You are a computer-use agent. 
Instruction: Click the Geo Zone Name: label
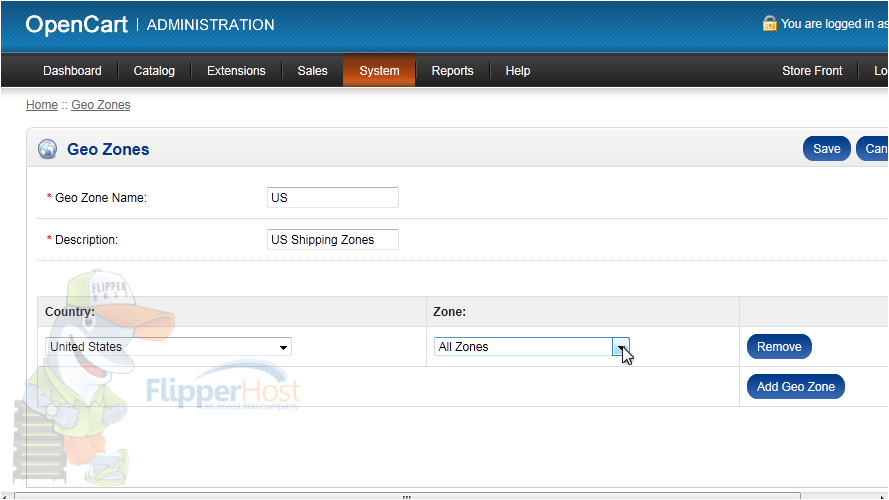coord(101,198)
